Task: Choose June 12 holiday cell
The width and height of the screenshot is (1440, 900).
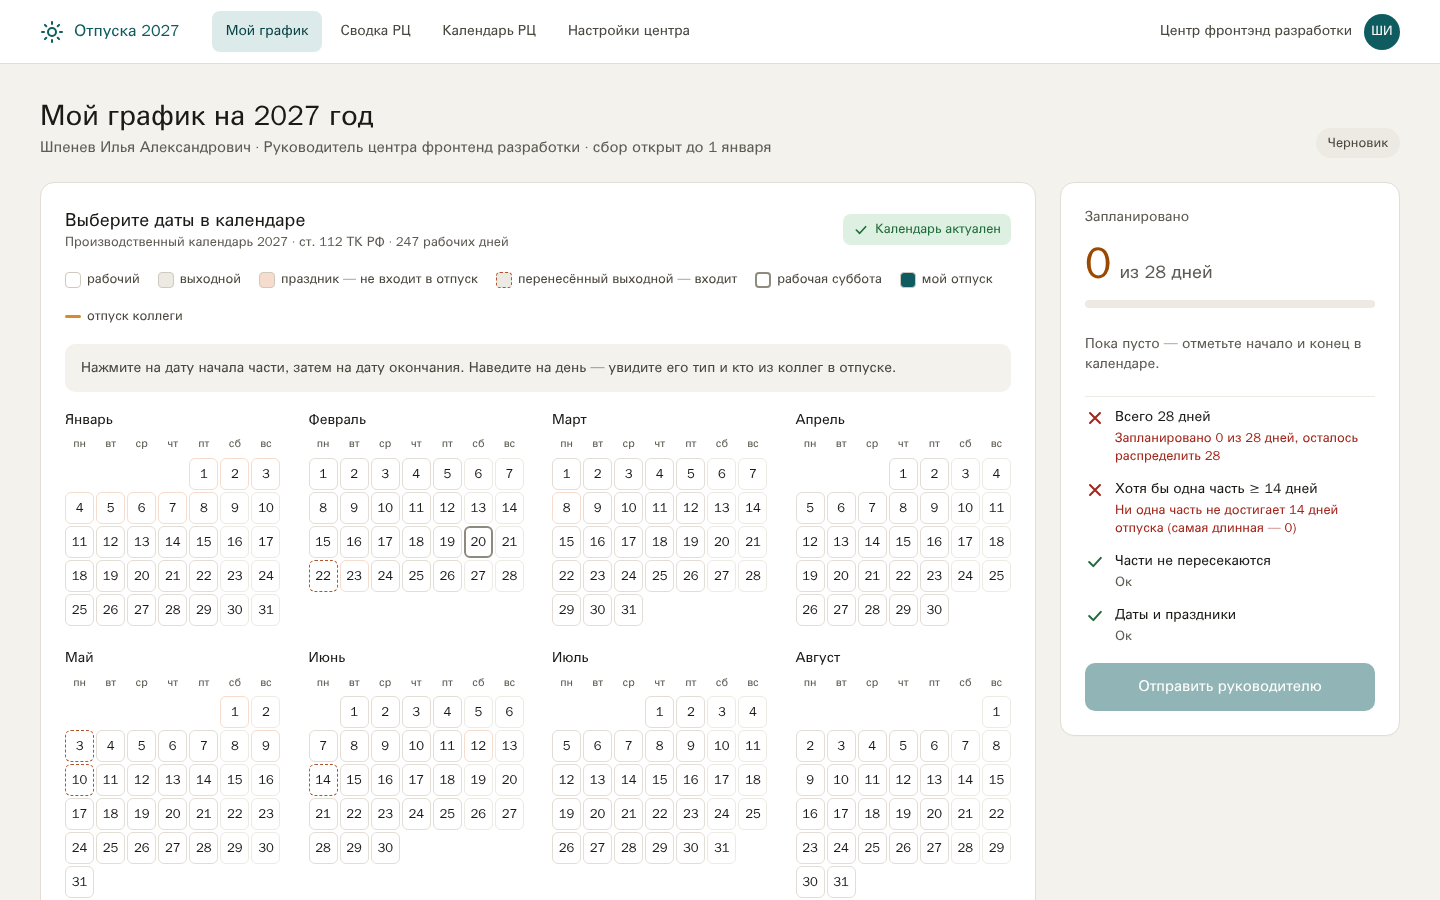Action: point(478,745)
